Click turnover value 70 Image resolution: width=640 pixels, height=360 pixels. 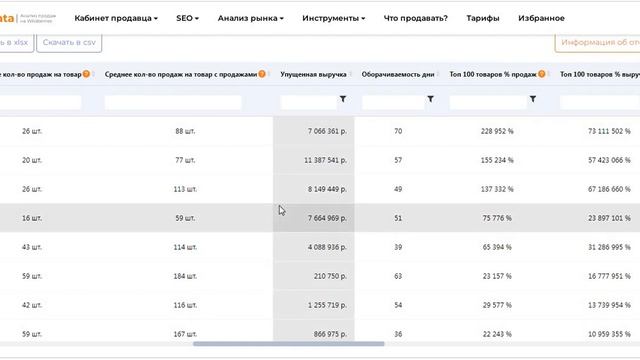[x=398, y=131]
